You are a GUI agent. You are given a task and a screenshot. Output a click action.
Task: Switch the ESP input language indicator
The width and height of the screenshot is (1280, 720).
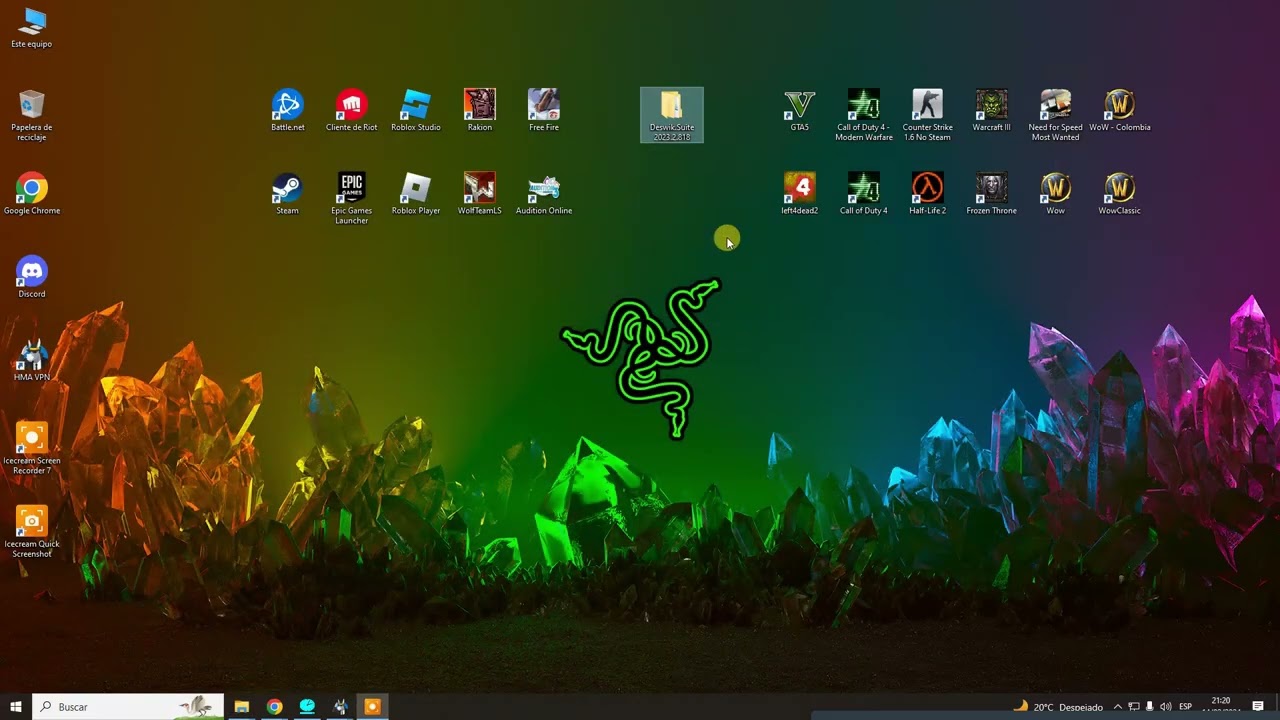point(1186,706)
